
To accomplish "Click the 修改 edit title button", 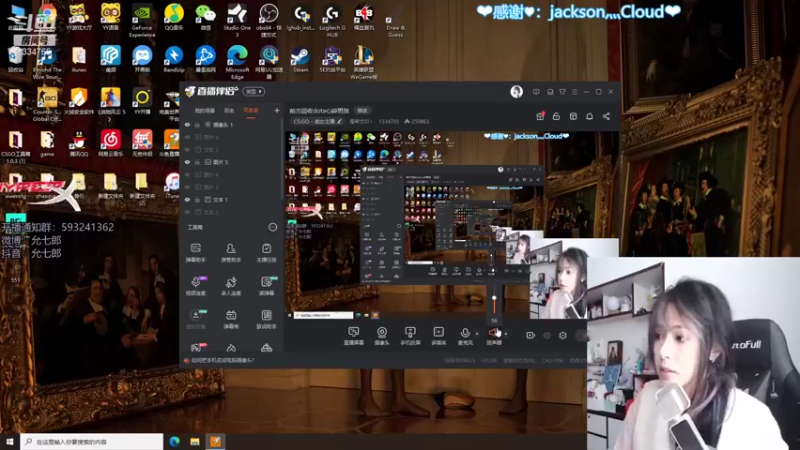I will click(362, 110).
